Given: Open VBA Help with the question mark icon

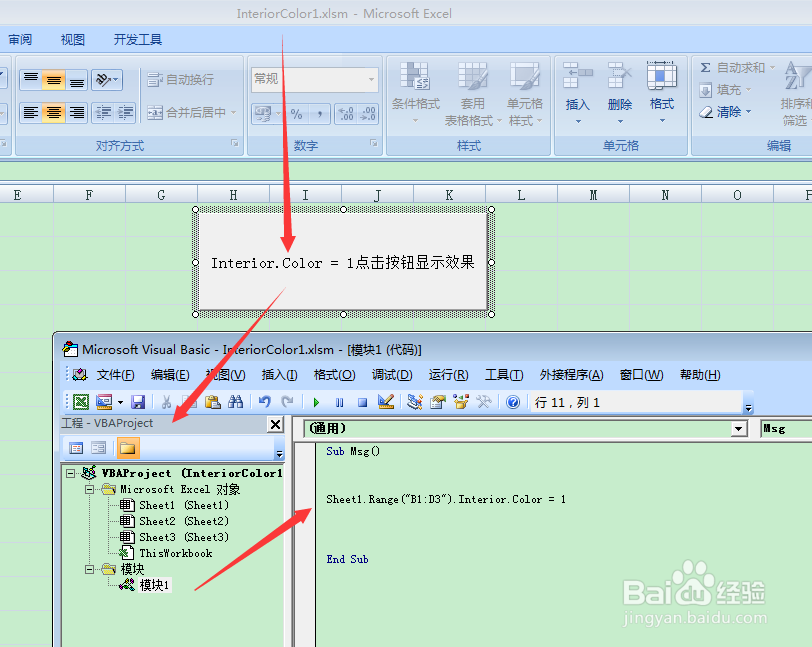Looking at the screenshot, I should pos(513,402).
